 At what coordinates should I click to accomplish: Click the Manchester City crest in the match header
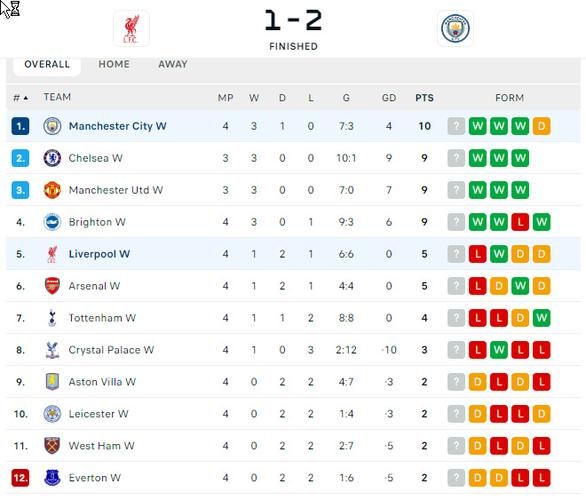pos(455,28)
